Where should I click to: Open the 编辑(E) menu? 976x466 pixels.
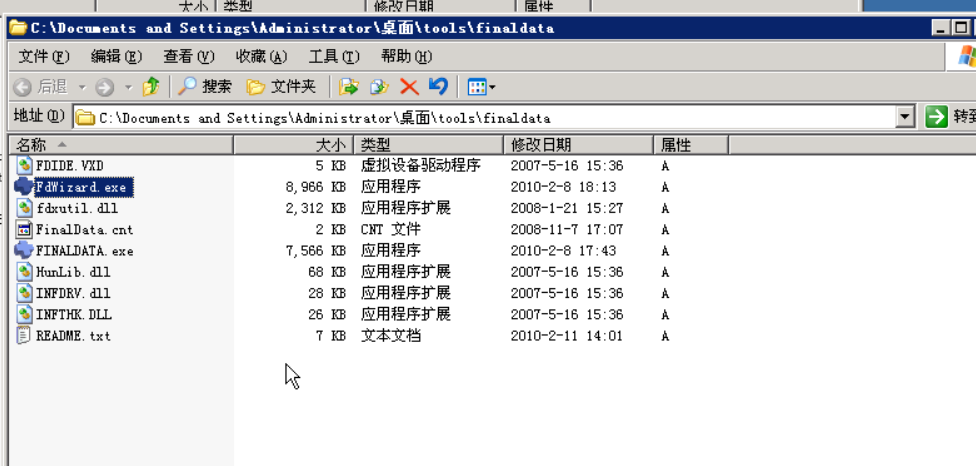coord(116,57)
